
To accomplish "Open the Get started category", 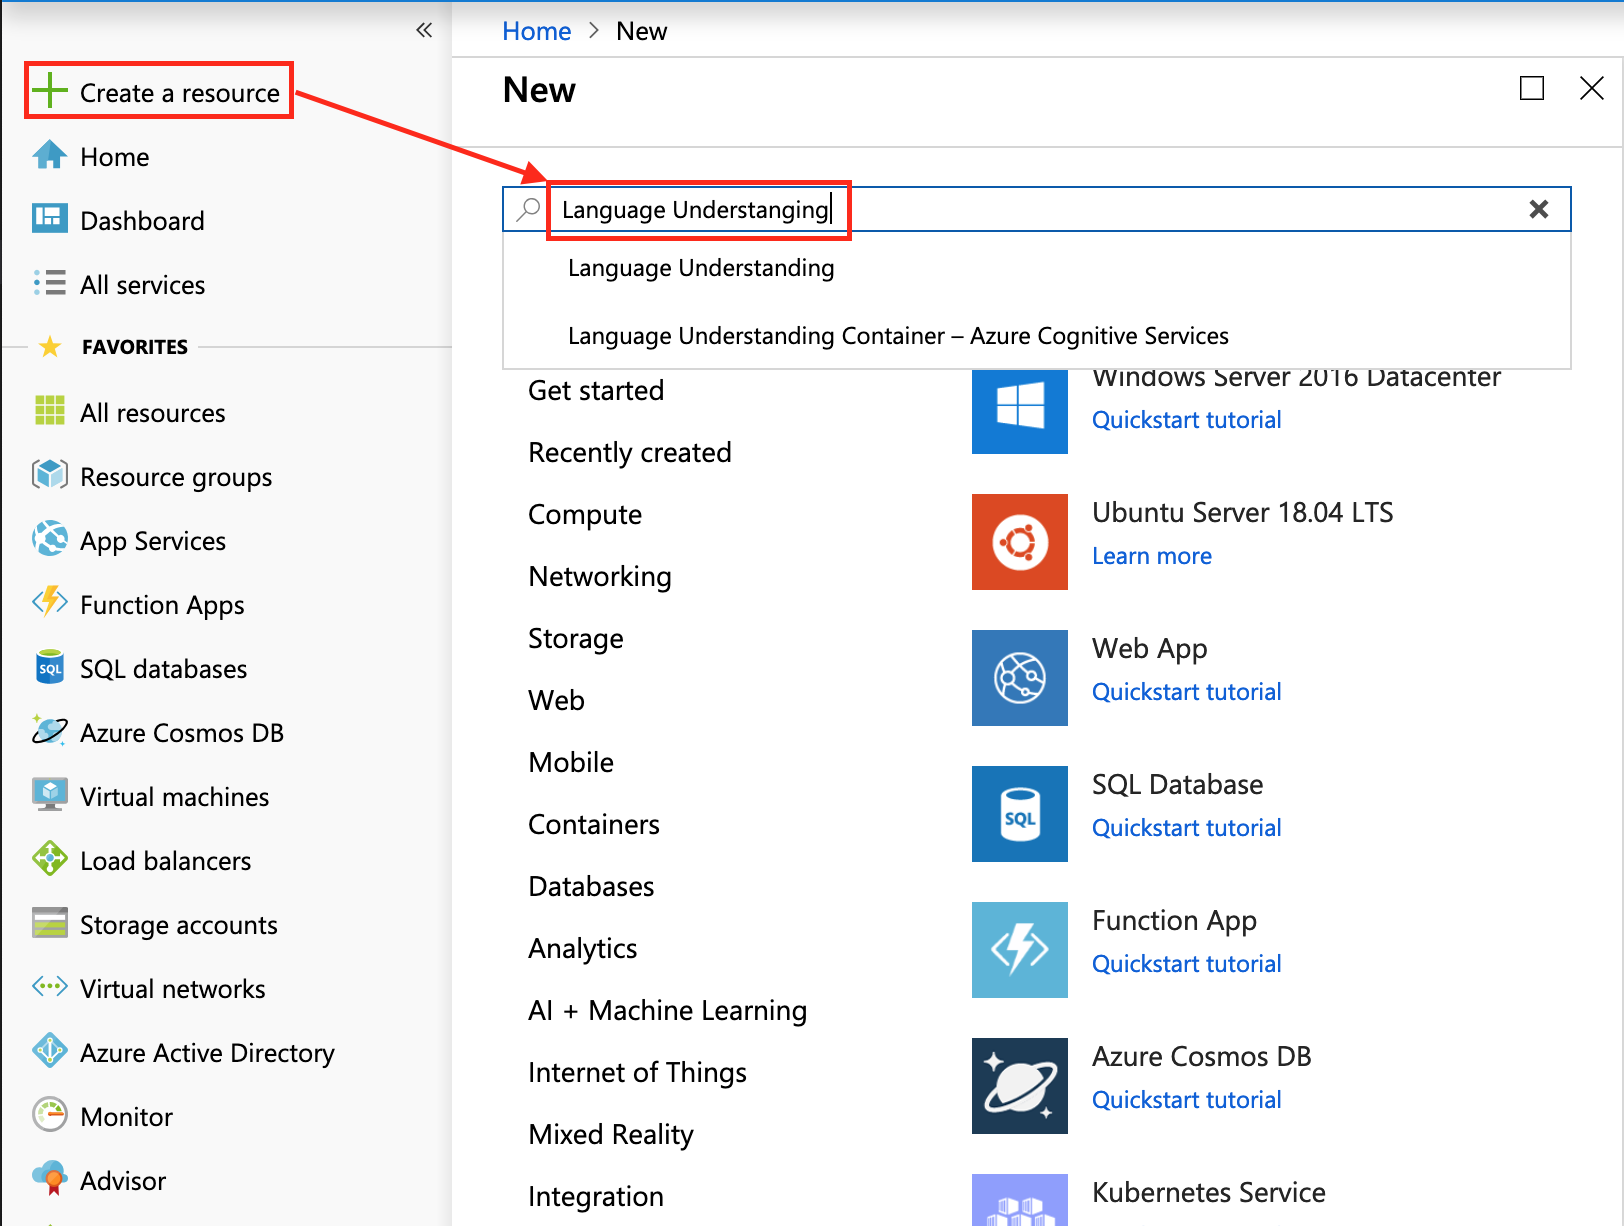I will (x=596, y=390).
